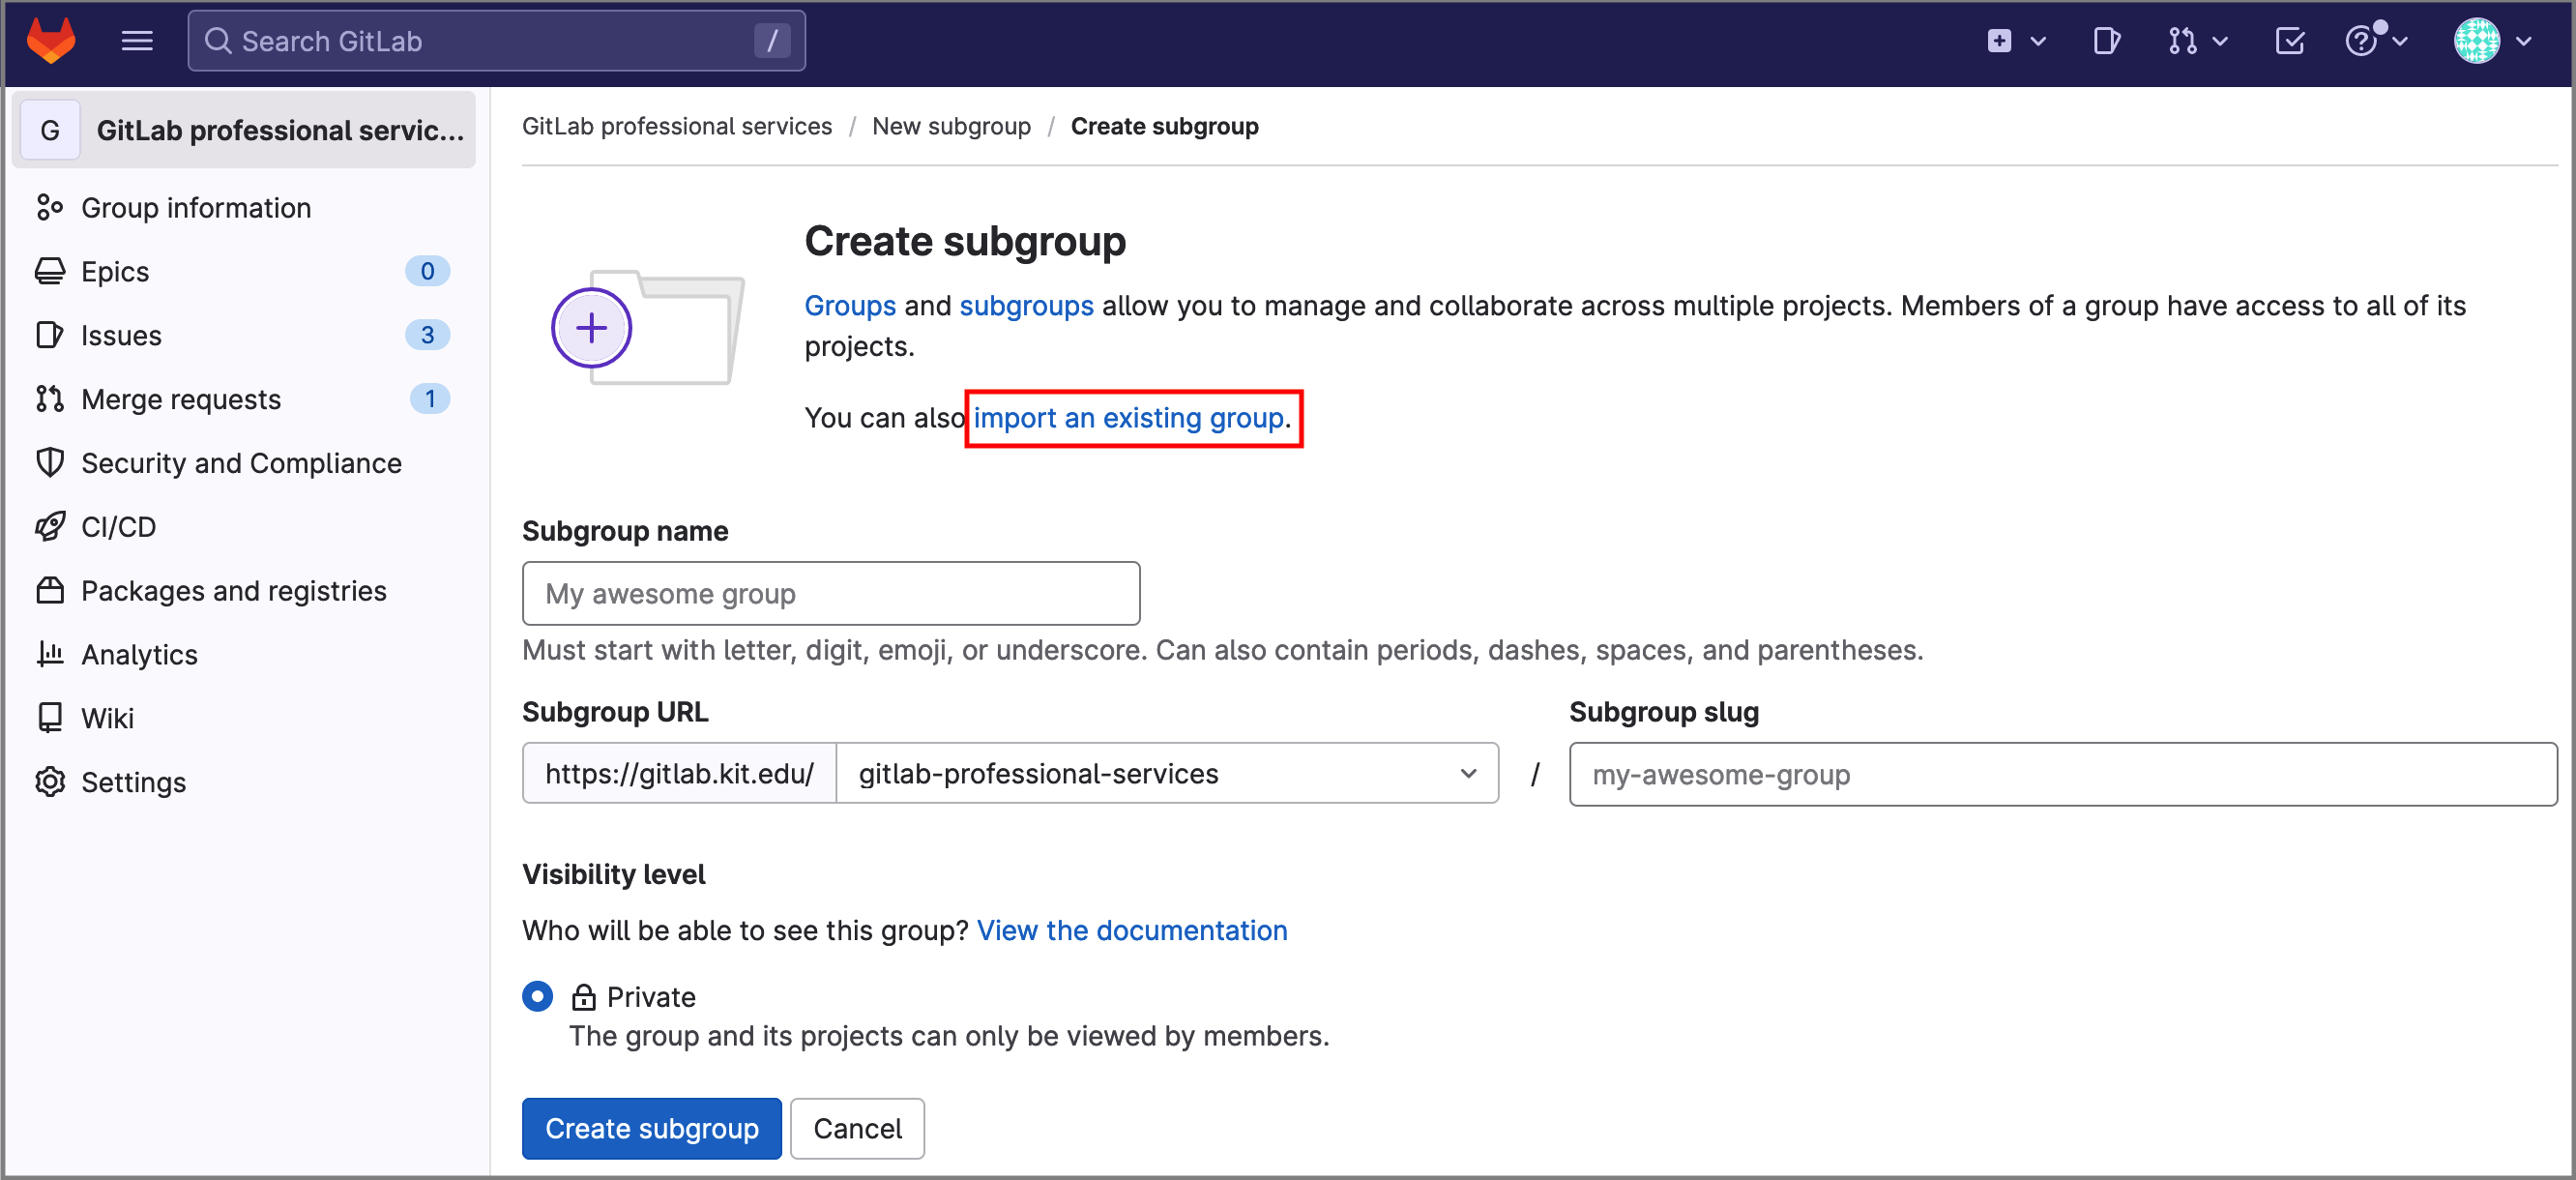Open the Analytics section
The width and height of the screenshot is (2576, 1180).
tap(141, 654)
